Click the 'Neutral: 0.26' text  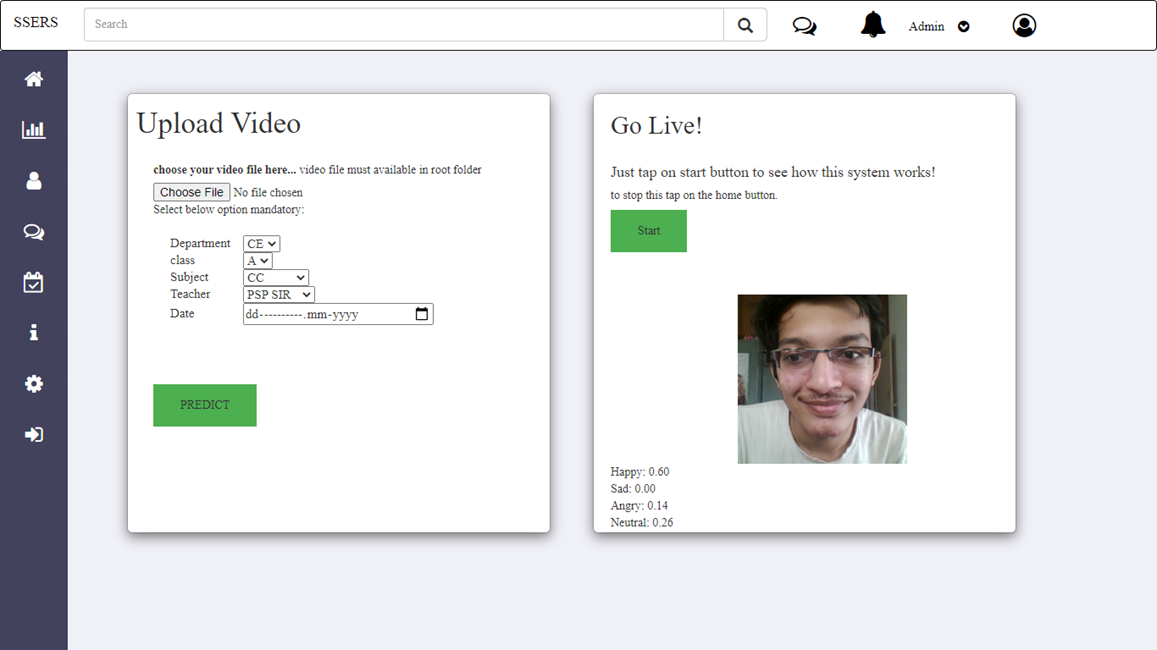tap(642, 522)
